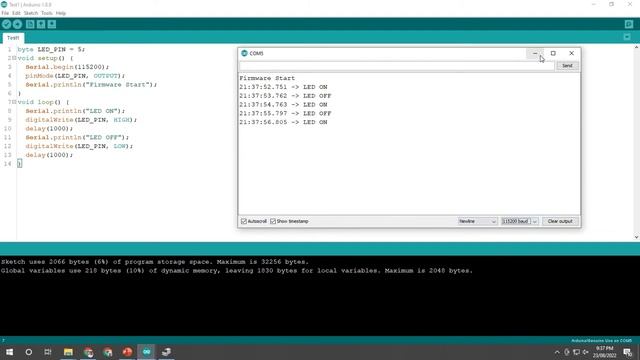The width and height of the screenshot is (640, 360).
Task: Click the Clear output button
Action: click(560, 221)
